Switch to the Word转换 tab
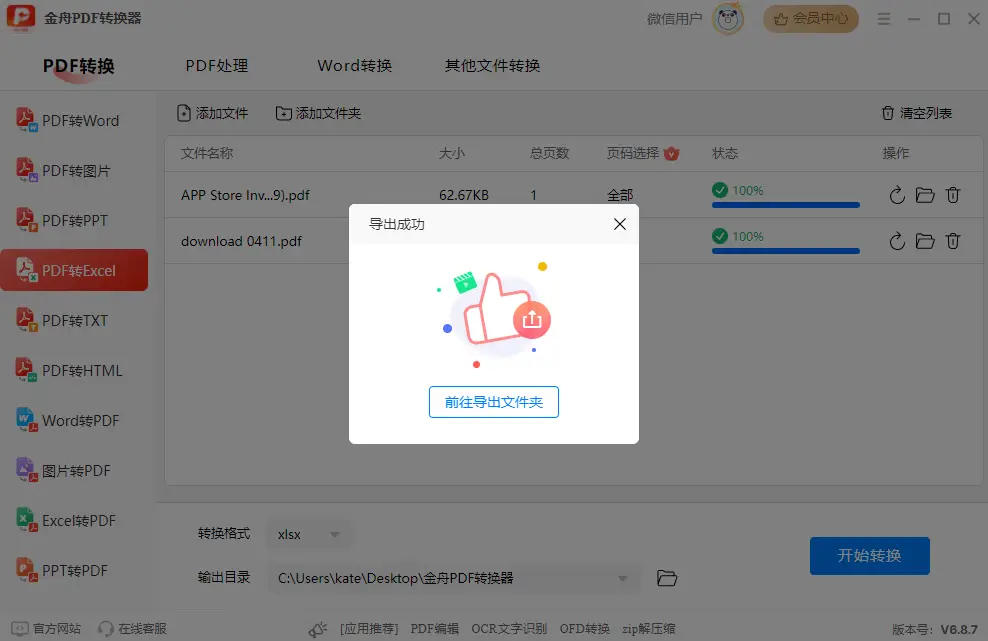988x641 pixels. click(x=354, y=65)
